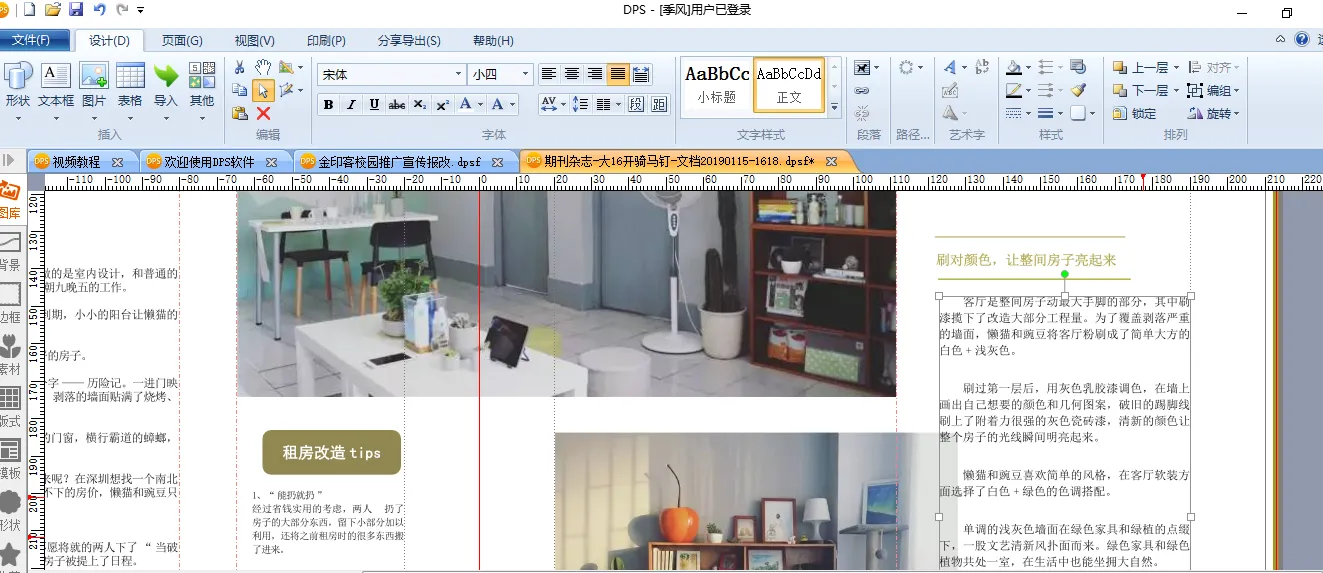The image size is (1323, 573).
Task: Toggle underline formatting
Action: tap(374, 105)
